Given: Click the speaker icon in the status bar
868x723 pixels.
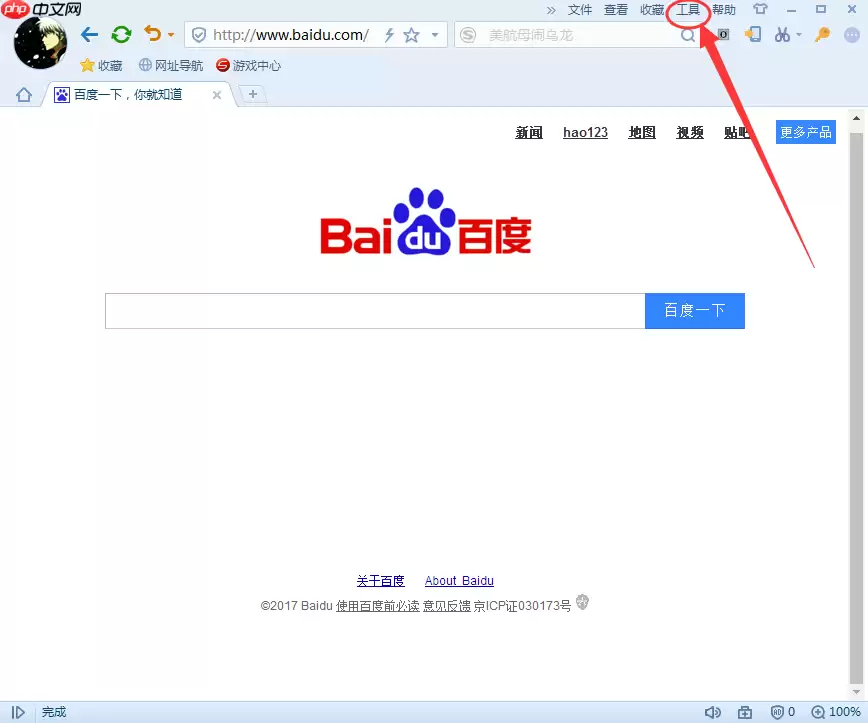Looking at the screenshot, I should tap(712, 712).
